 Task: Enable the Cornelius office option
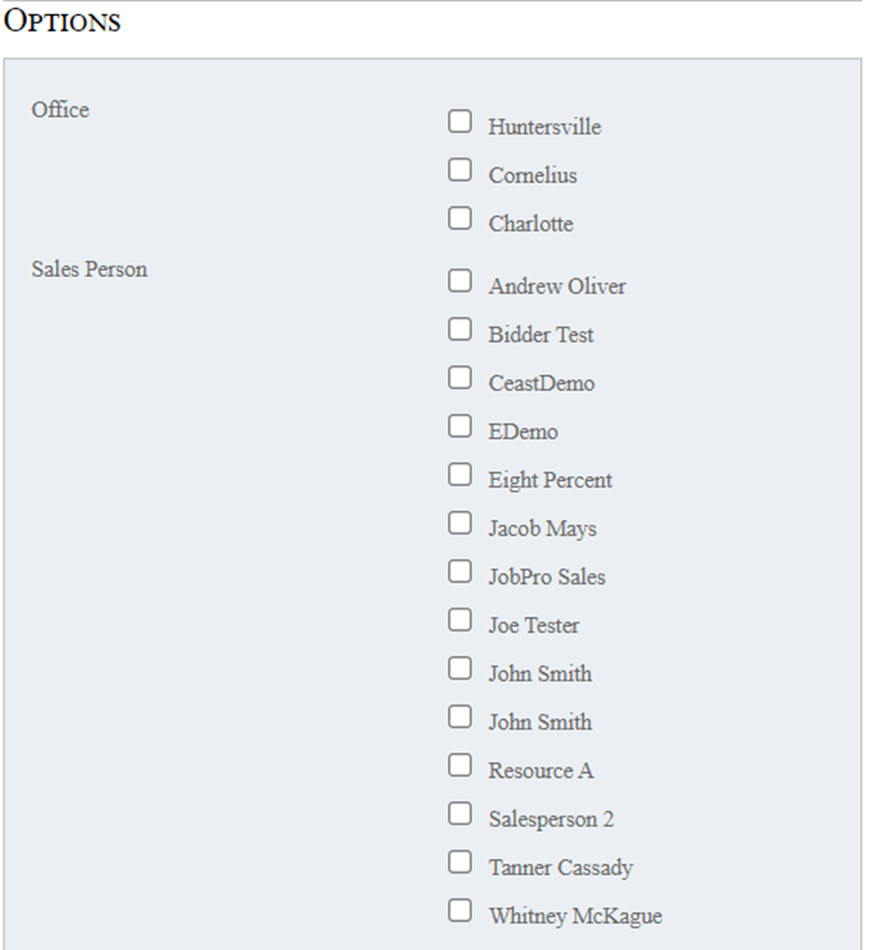click(459, 170)
